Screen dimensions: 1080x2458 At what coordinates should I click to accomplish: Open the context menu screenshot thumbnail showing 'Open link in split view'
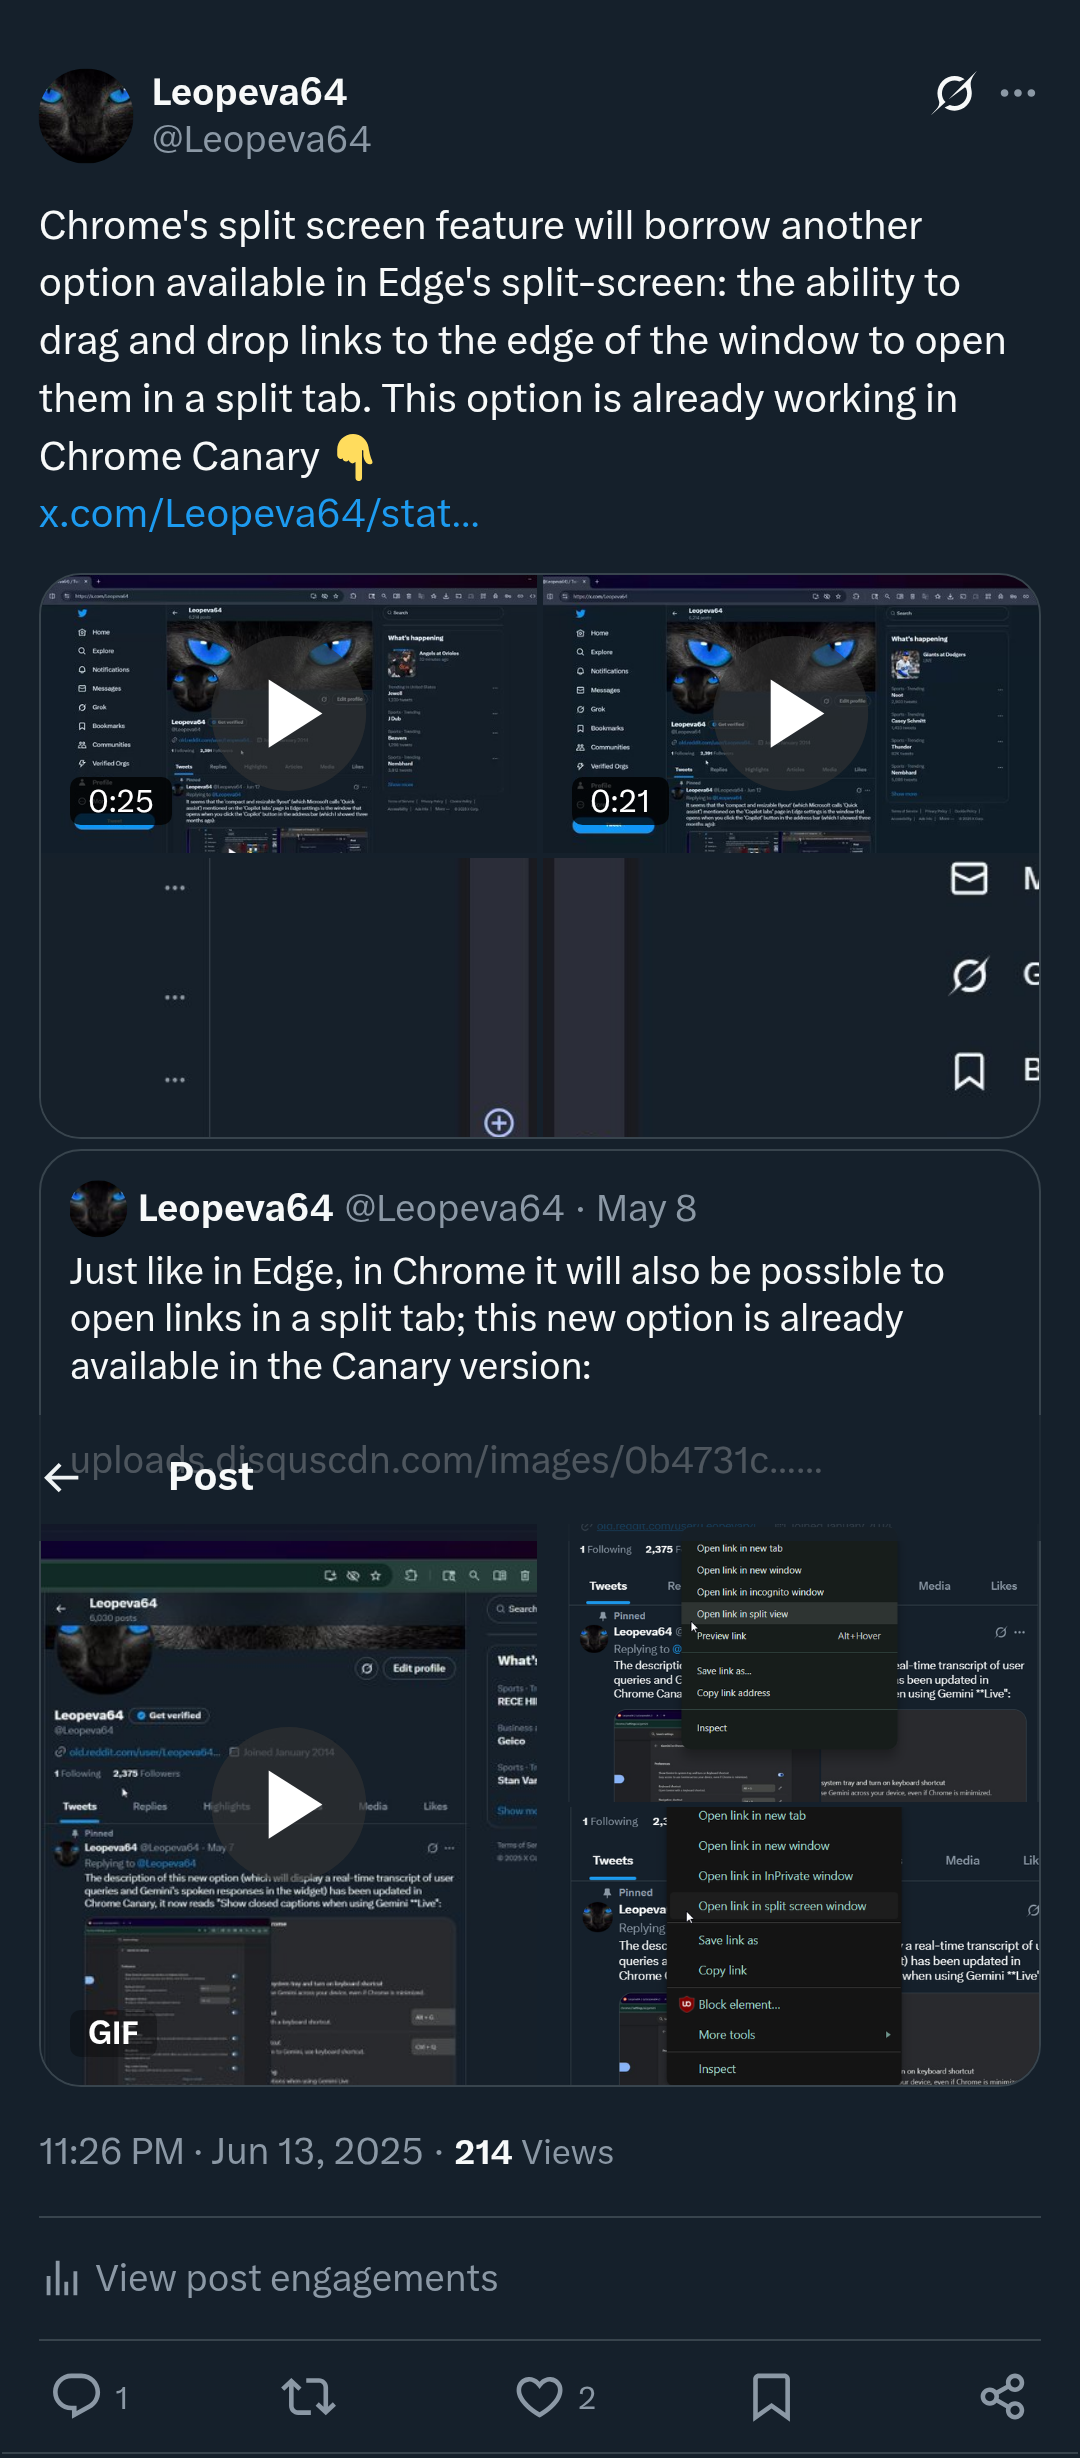coord(804,1664)
